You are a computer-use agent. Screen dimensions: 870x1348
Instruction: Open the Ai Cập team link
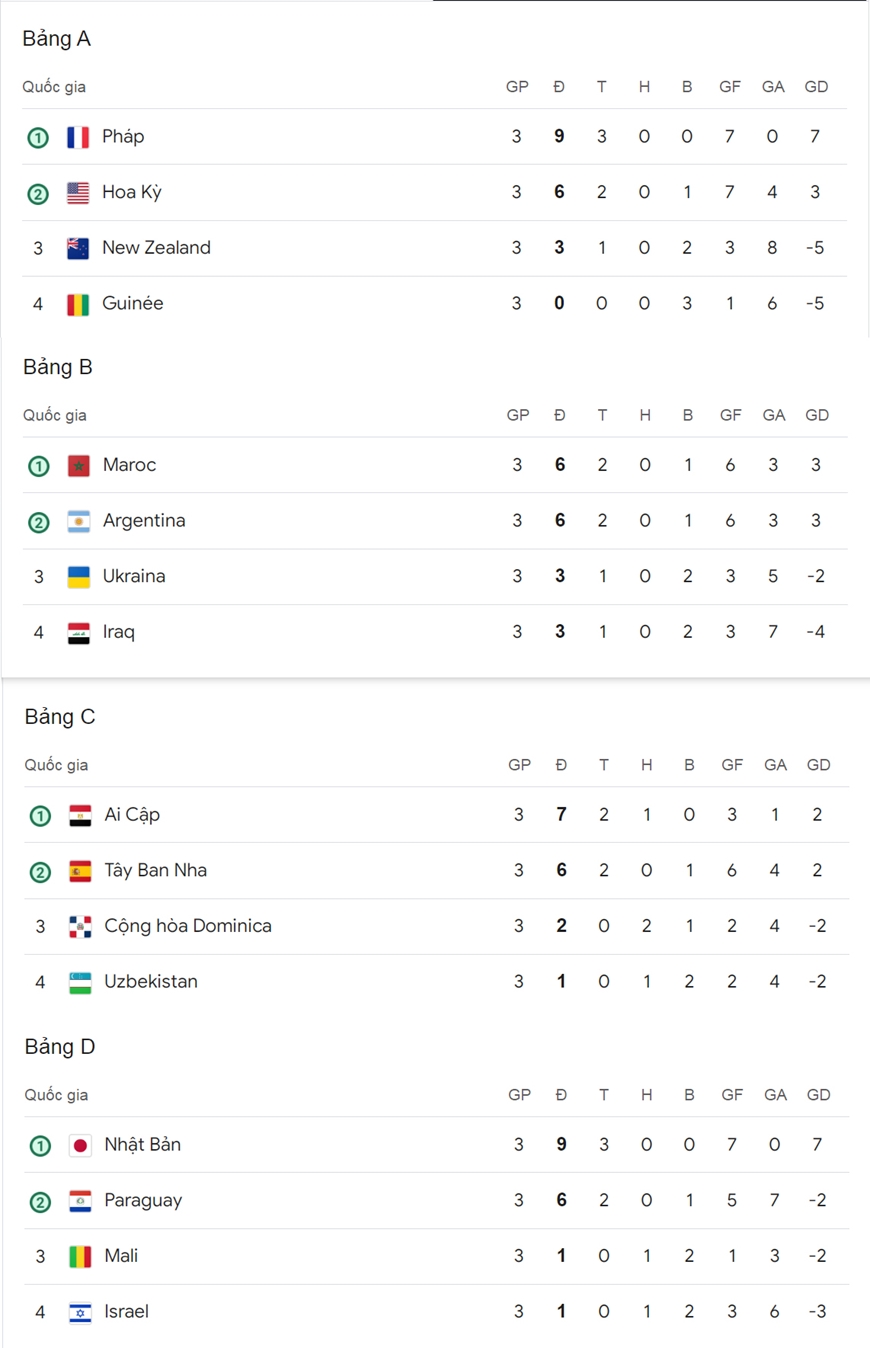132,815
